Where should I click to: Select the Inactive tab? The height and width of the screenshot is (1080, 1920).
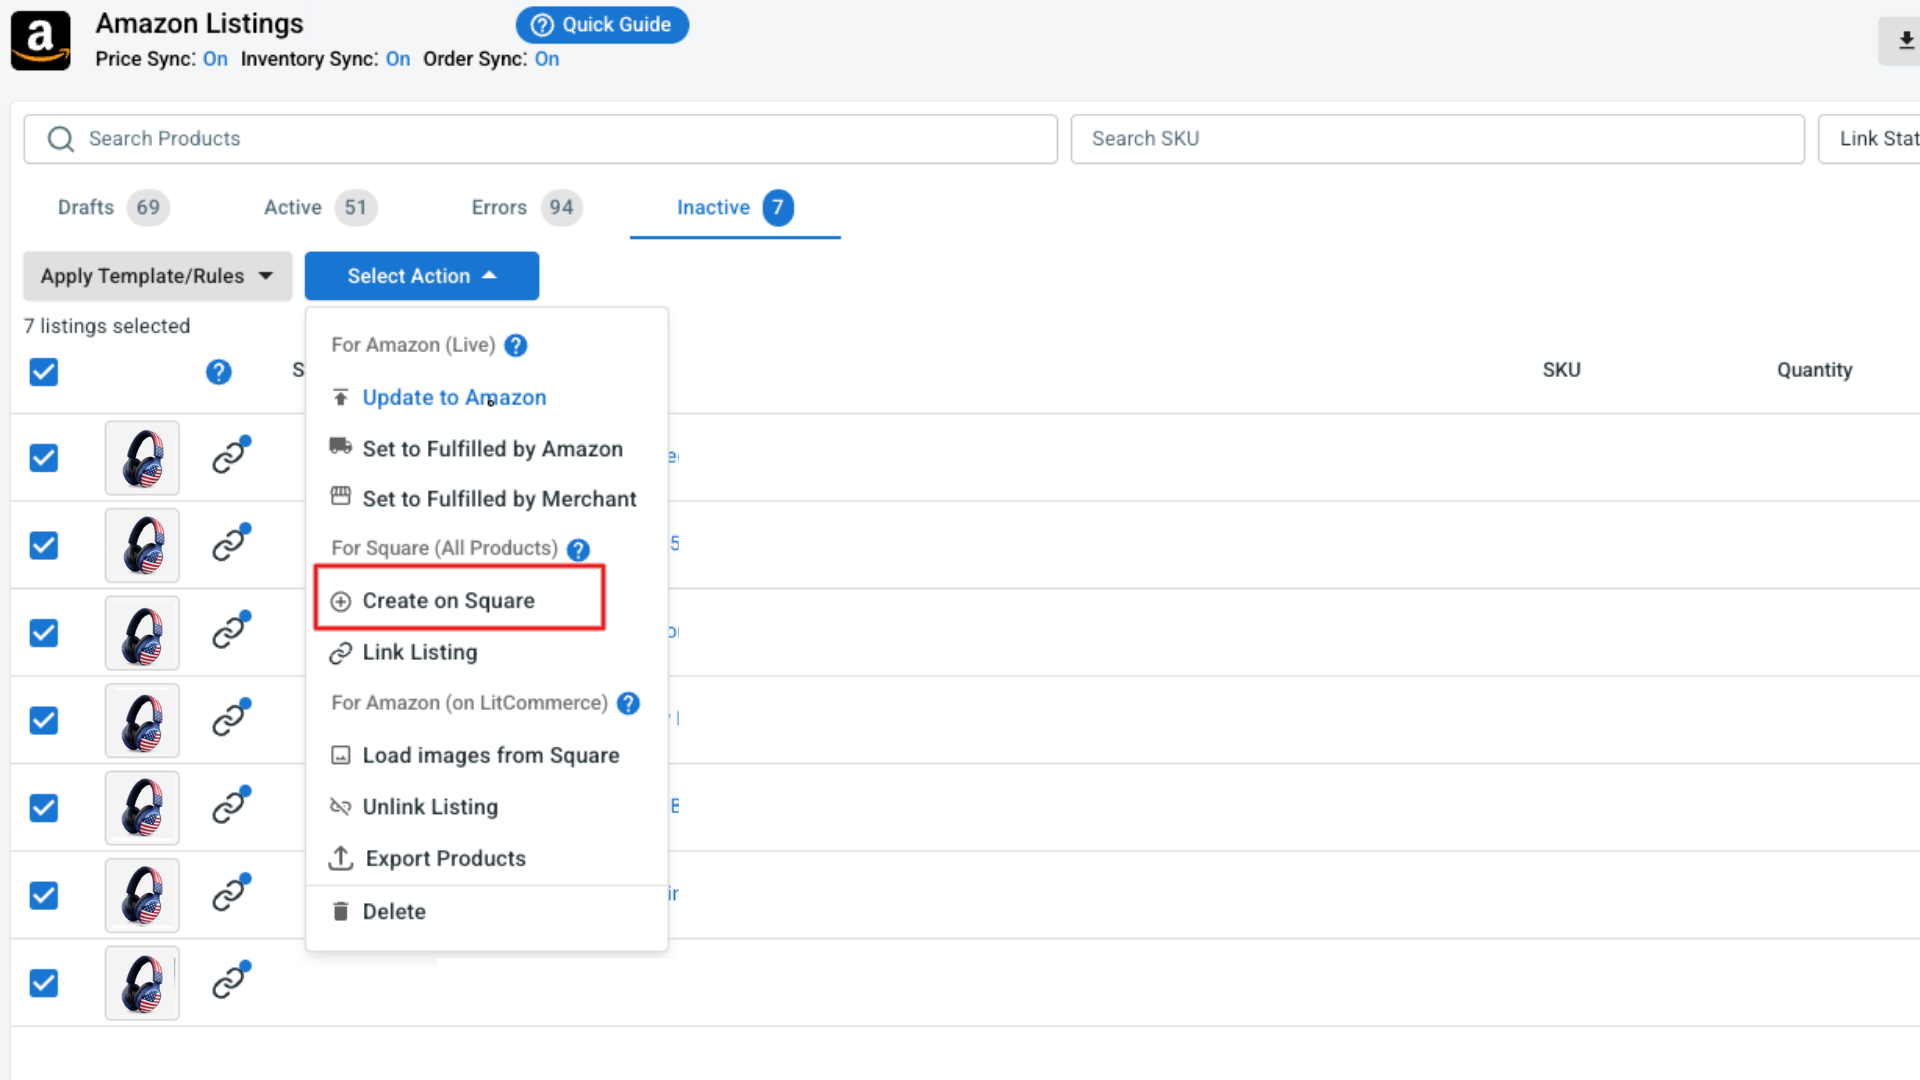(x=735, y=208)
